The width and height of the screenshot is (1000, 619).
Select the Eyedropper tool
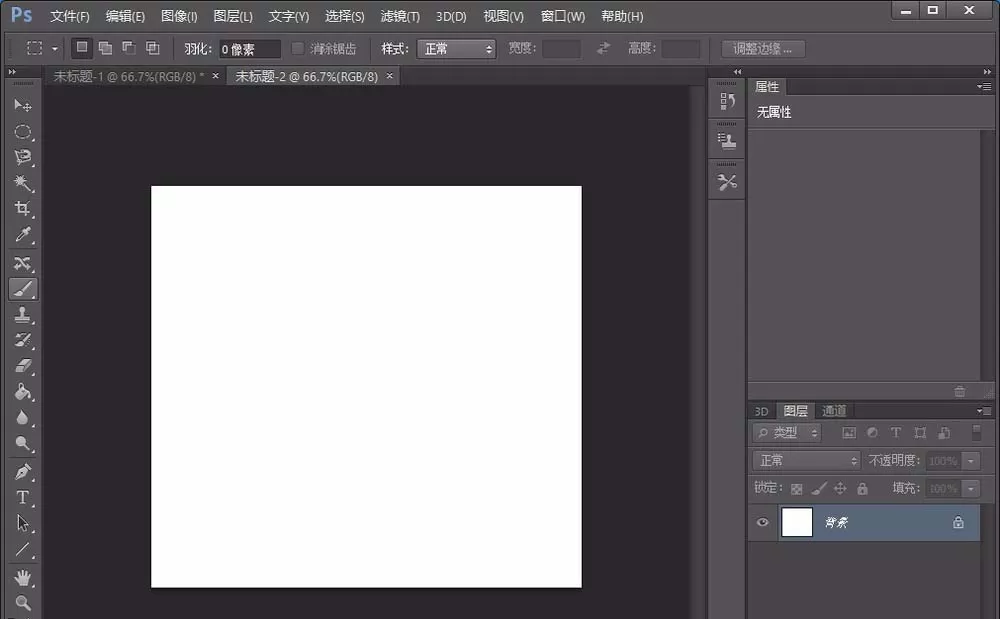[x=23, y=235]
